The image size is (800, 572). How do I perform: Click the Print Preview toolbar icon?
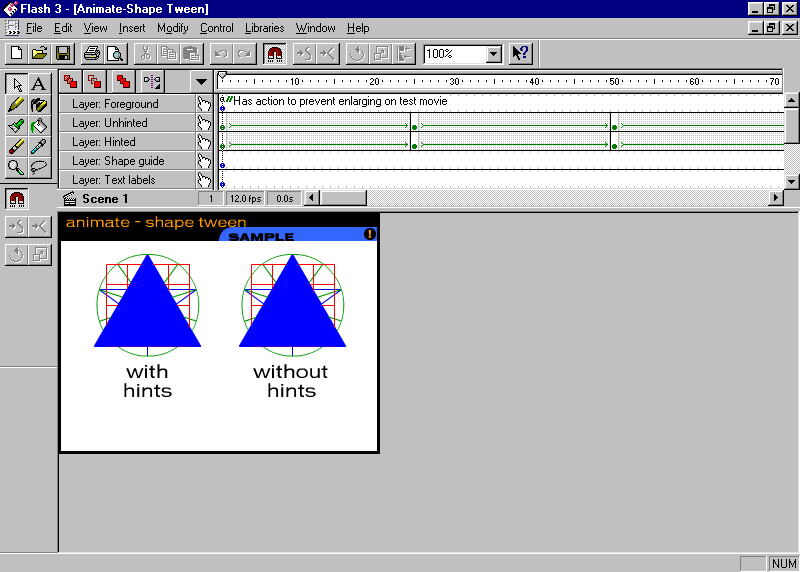click(x=116, y=54)
